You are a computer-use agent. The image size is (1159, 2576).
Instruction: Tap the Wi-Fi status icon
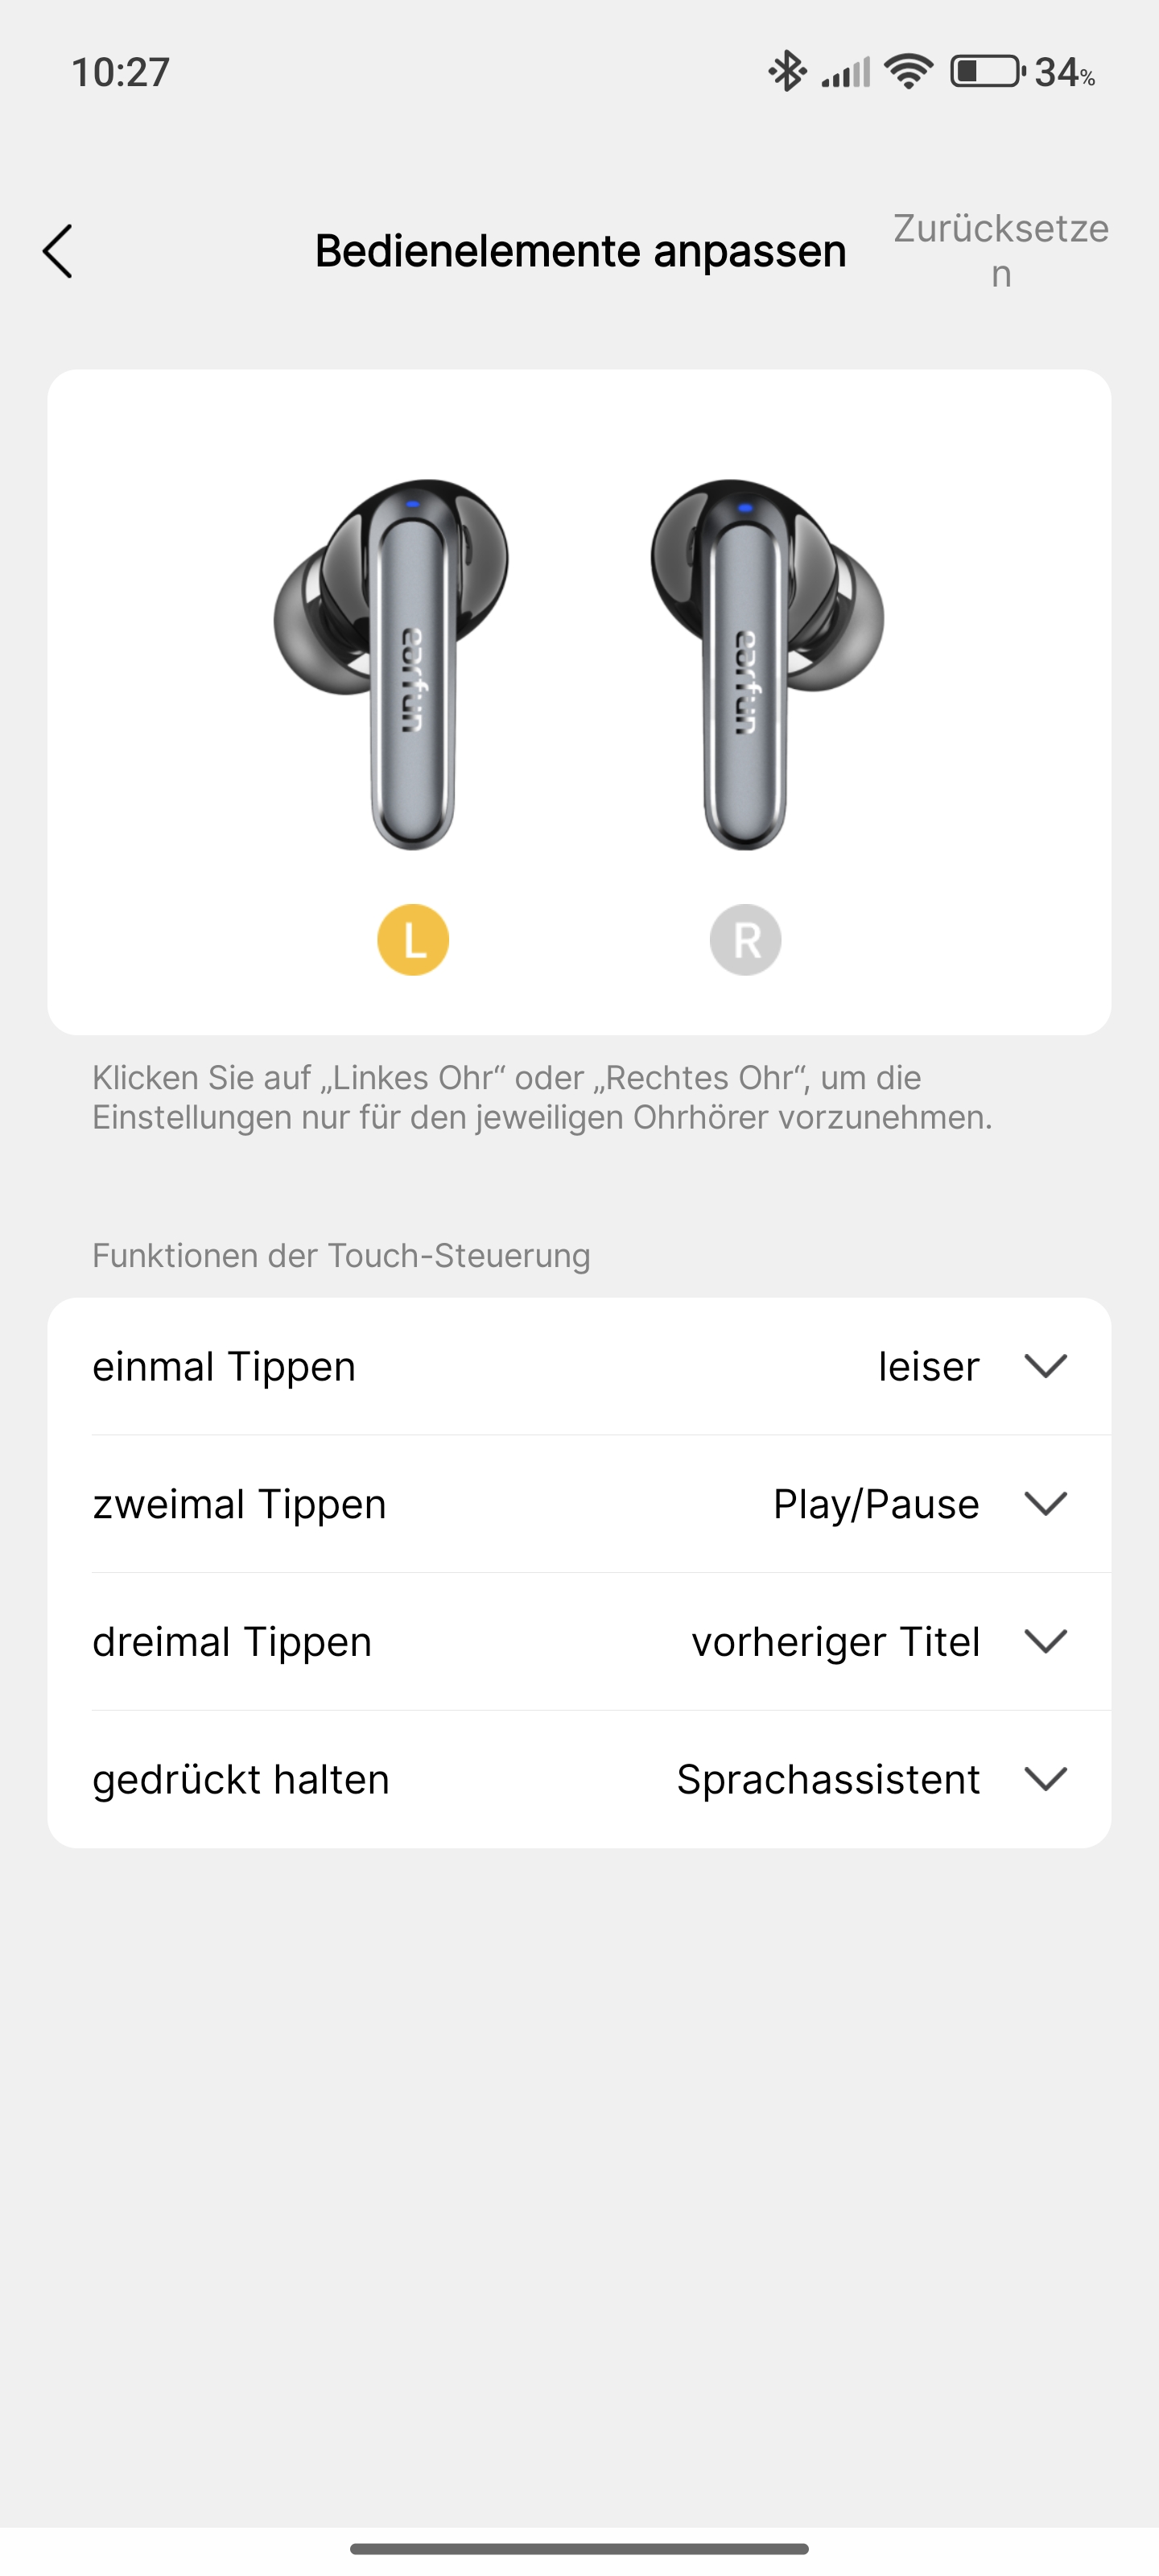coord(909,71)
